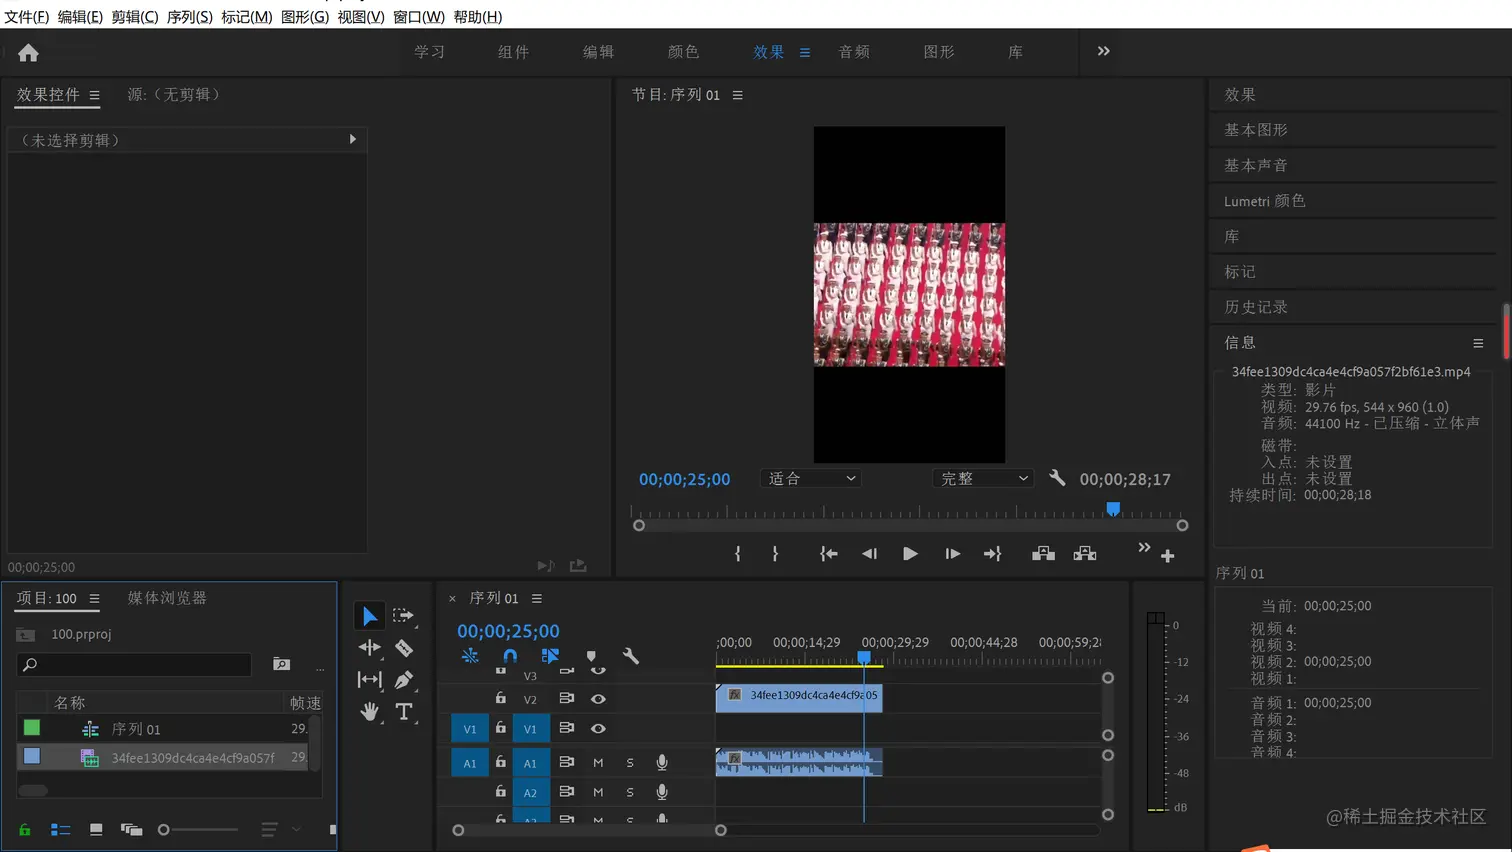Select the Razor tool in the tools panel
The image size is (1512, 852).
(404, 648)
